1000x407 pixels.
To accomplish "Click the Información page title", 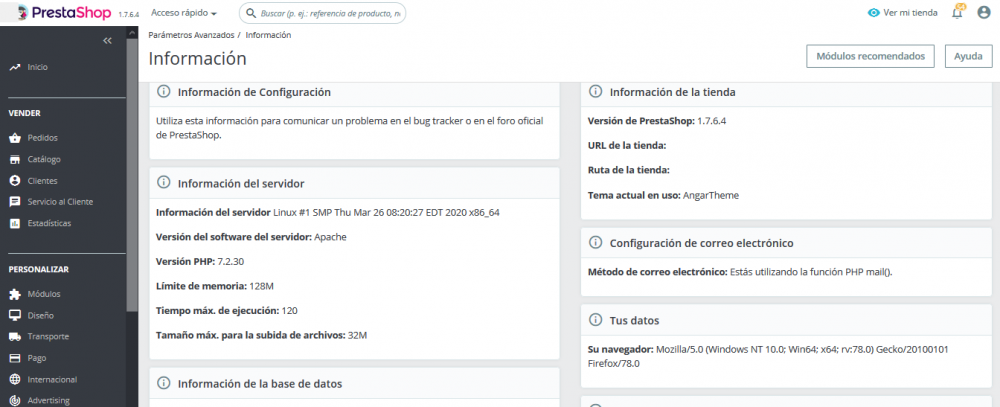I will 198,59.
